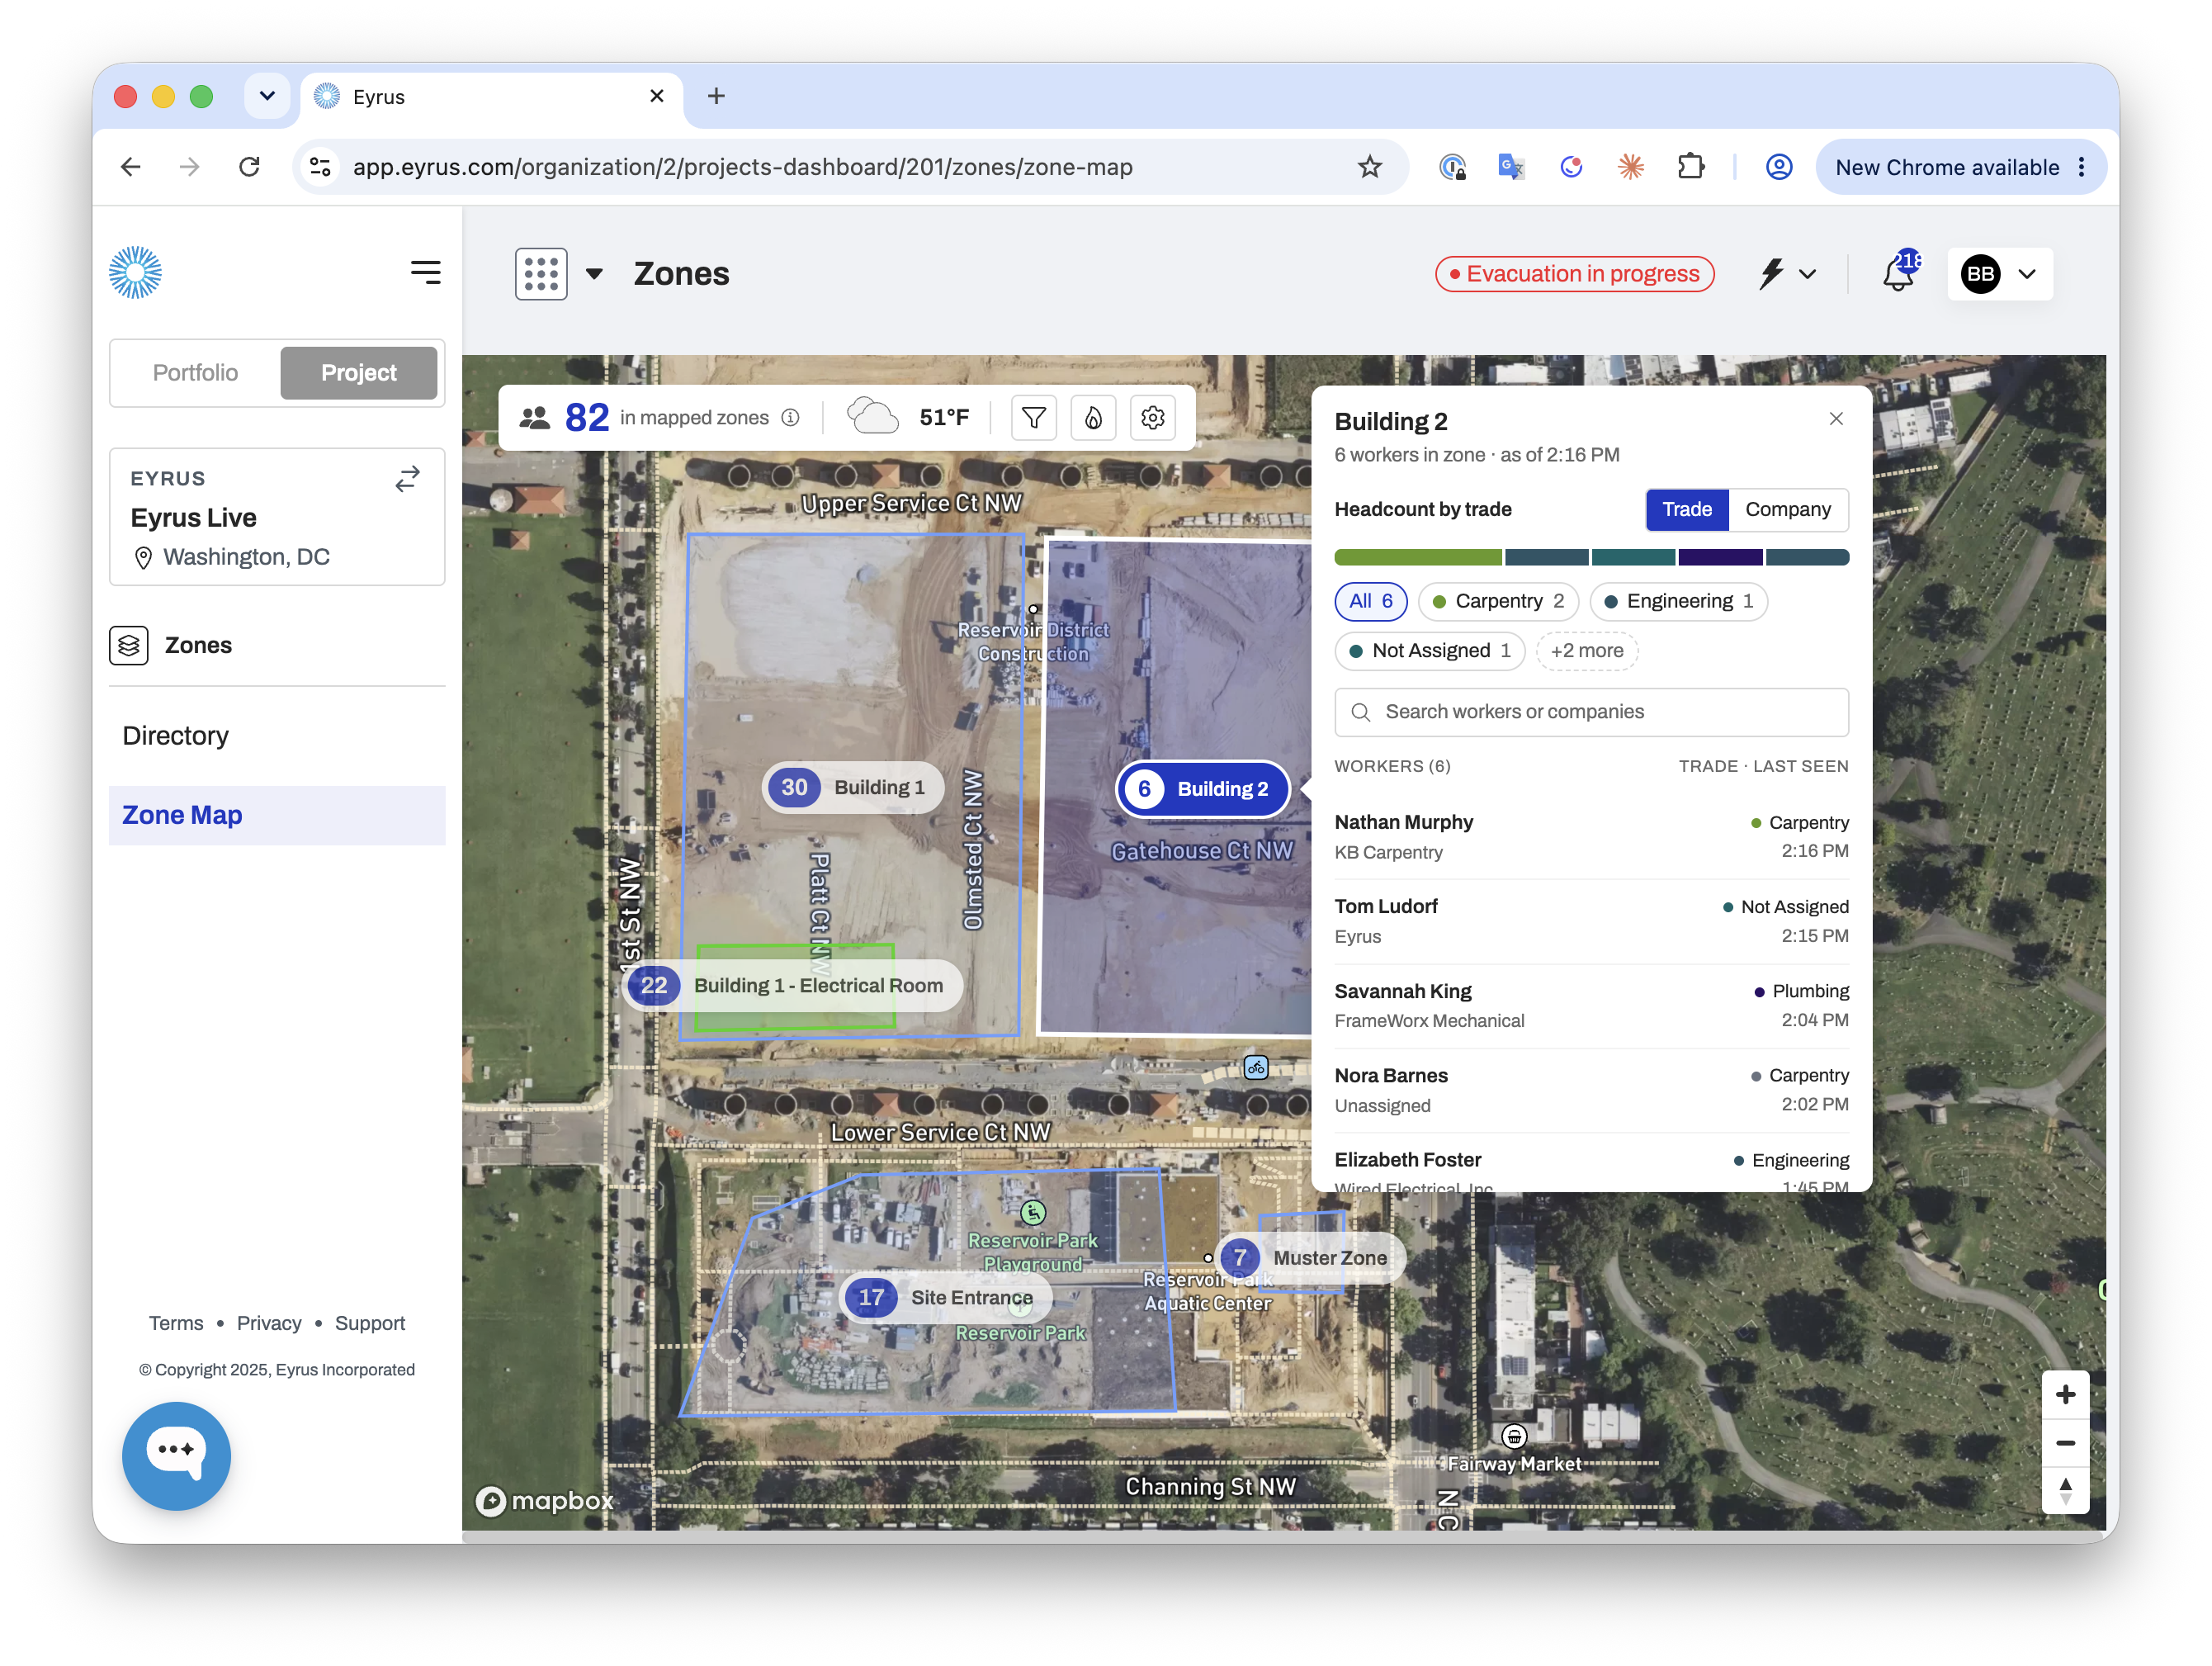The width and height of the screenshot is (2212, 1666).
Task: Click the heatmap flame icon
Action: tap(1093, 418)
